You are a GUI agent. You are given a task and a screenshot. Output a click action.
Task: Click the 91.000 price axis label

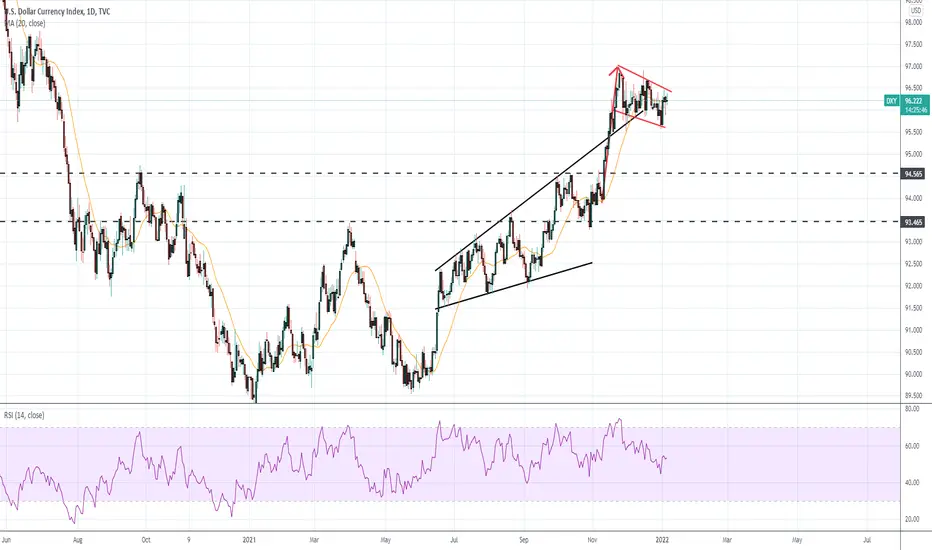coord(913,330)
